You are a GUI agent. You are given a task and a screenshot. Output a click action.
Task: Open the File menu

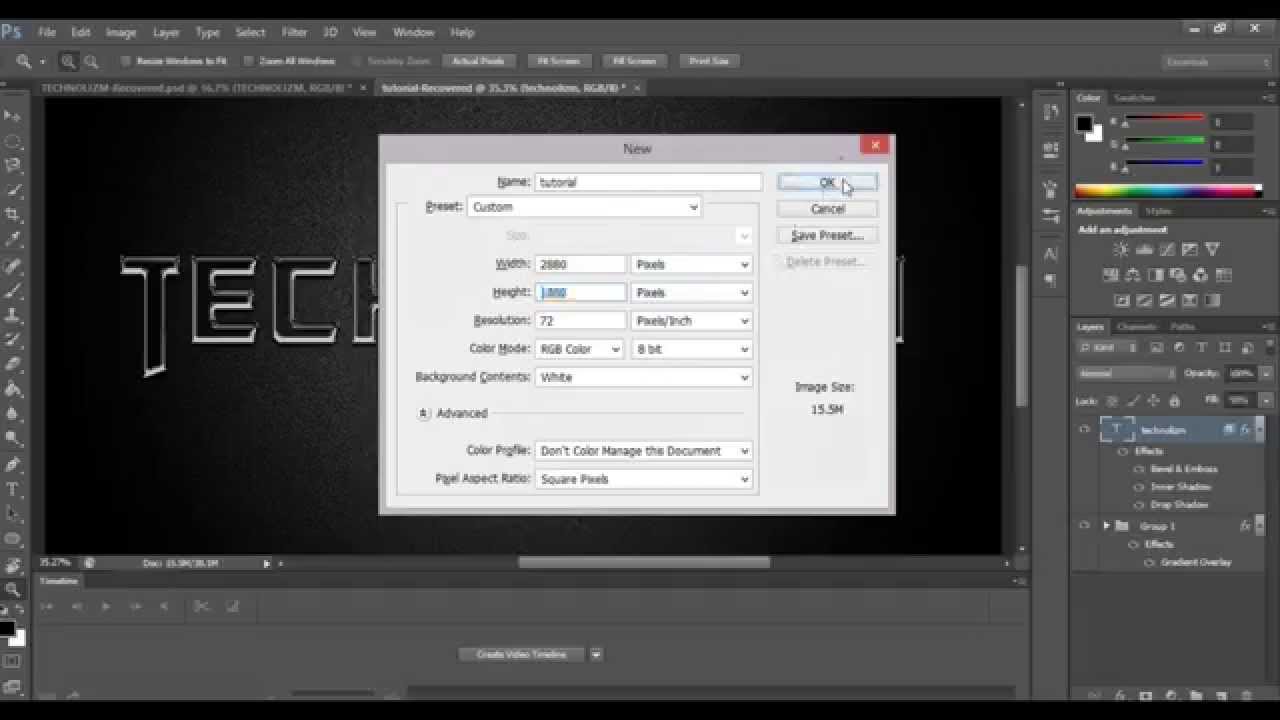pyautogui.click(x=47, y=32)
